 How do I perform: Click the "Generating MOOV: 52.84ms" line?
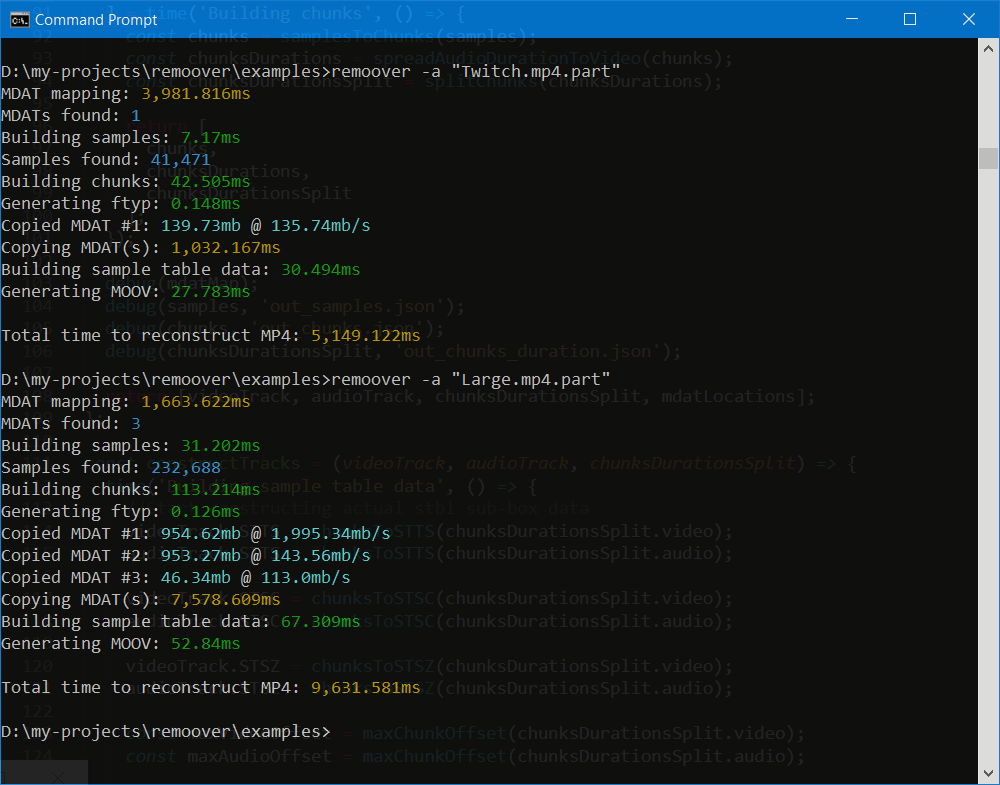[x=120, y=643]
